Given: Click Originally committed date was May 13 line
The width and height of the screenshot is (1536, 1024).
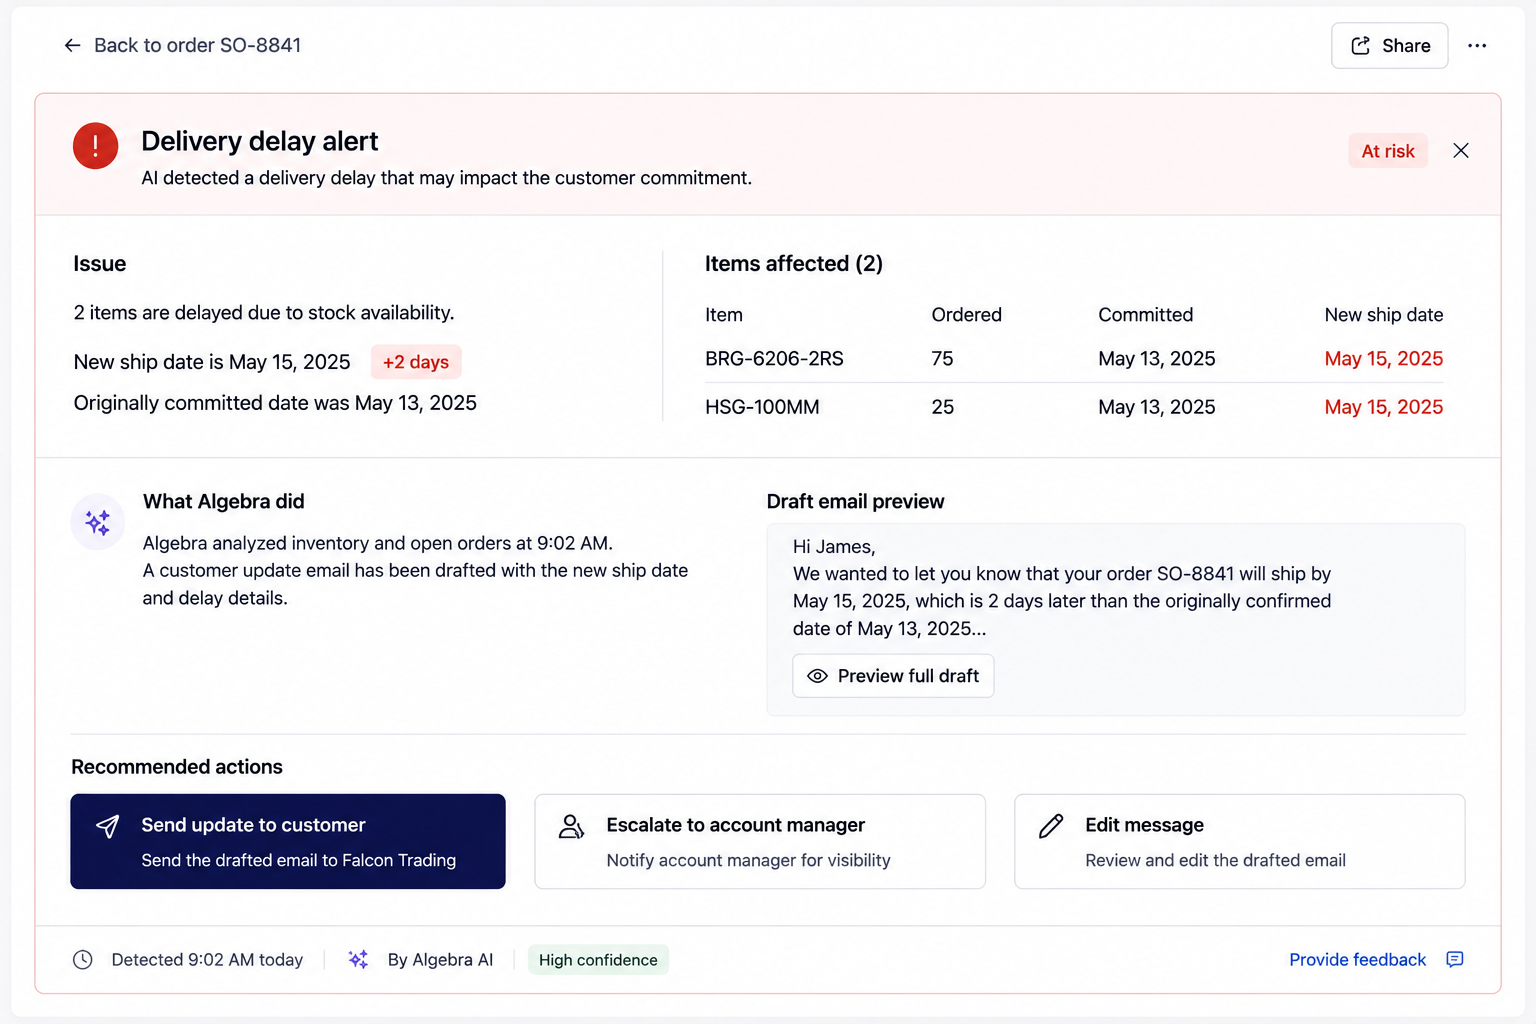Looking at the screenshot, I should pyautogui.click(x=275, y=403).
